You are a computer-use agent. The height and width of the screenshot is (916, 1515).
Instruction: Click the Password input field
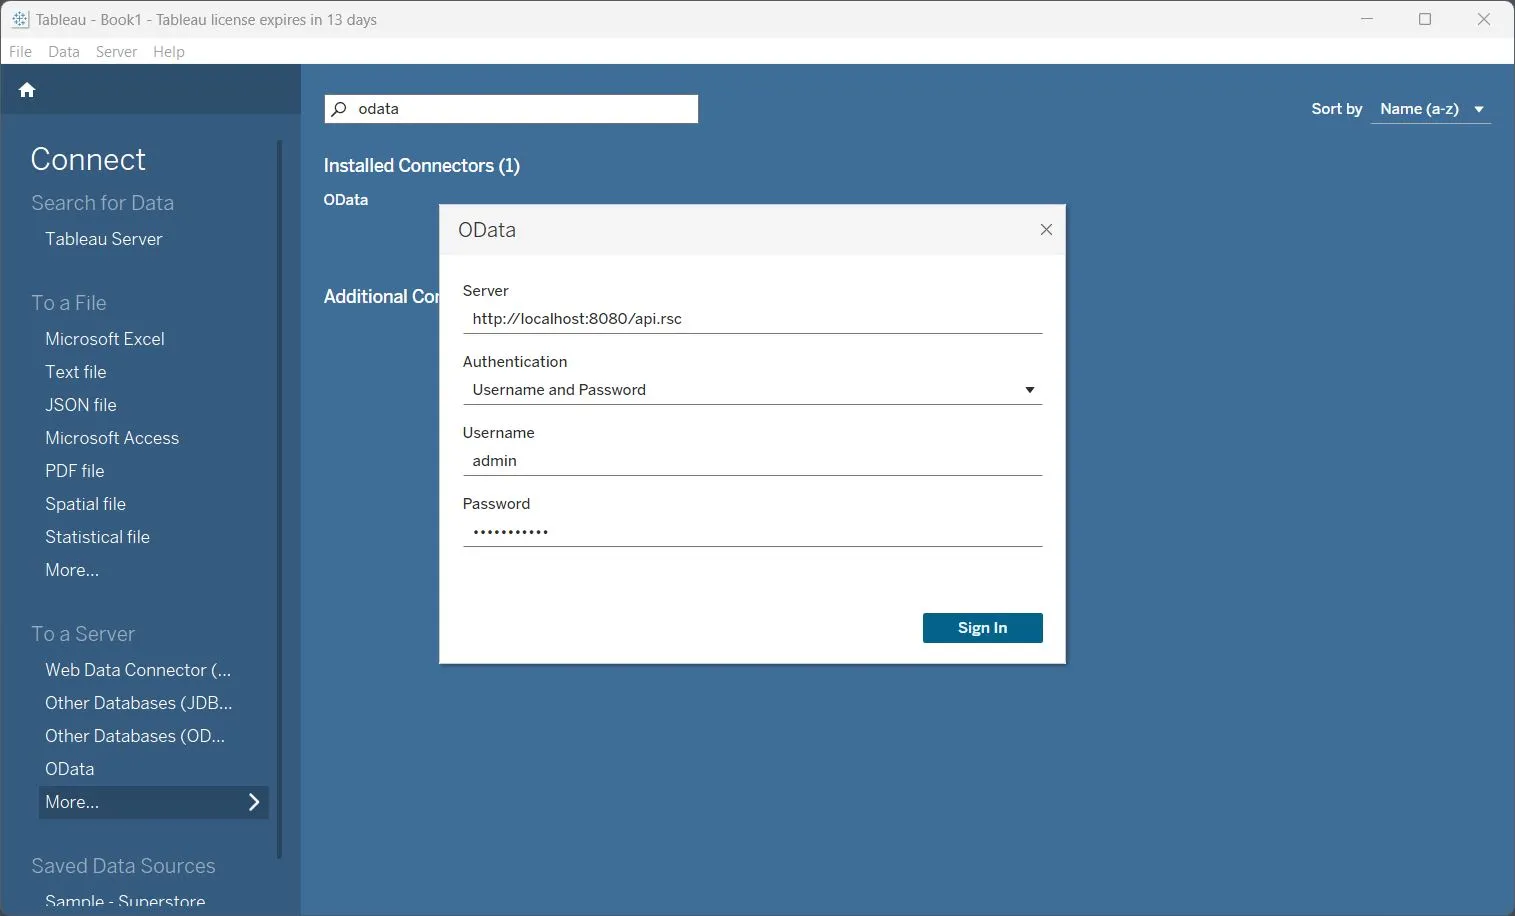(753, 531)
